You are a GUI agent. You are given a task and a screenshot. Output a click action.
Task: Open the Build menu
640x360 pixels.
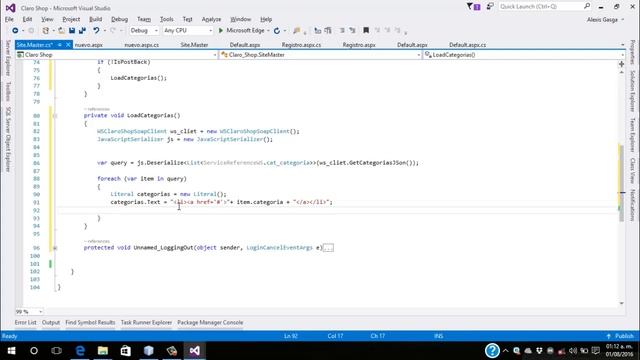point(96,19)
